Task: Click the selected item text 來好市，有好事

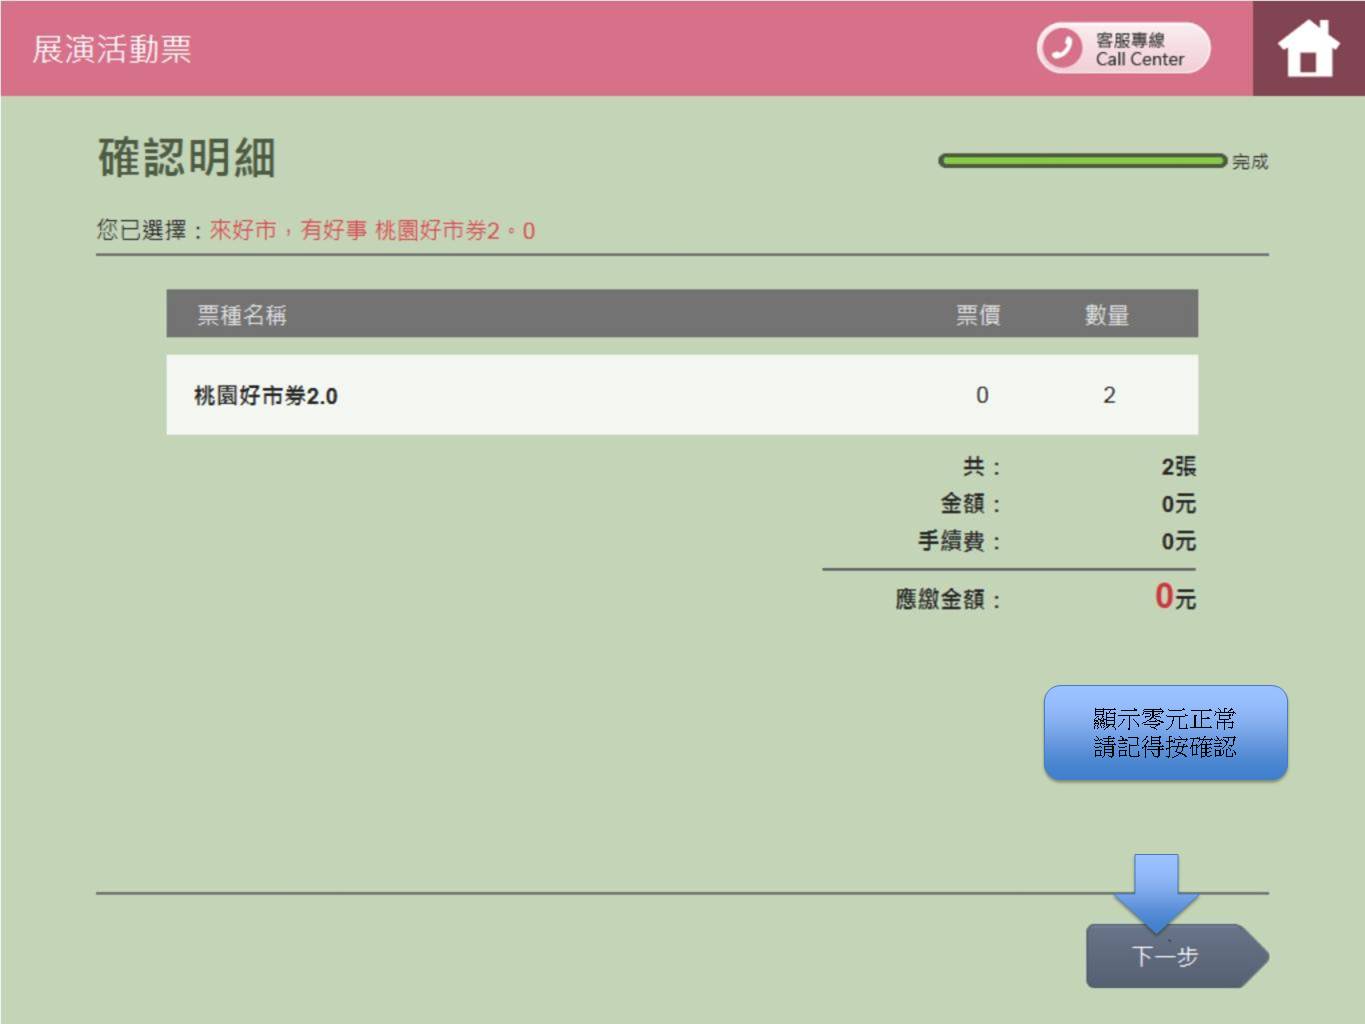Action: click(x=288, y=230)
